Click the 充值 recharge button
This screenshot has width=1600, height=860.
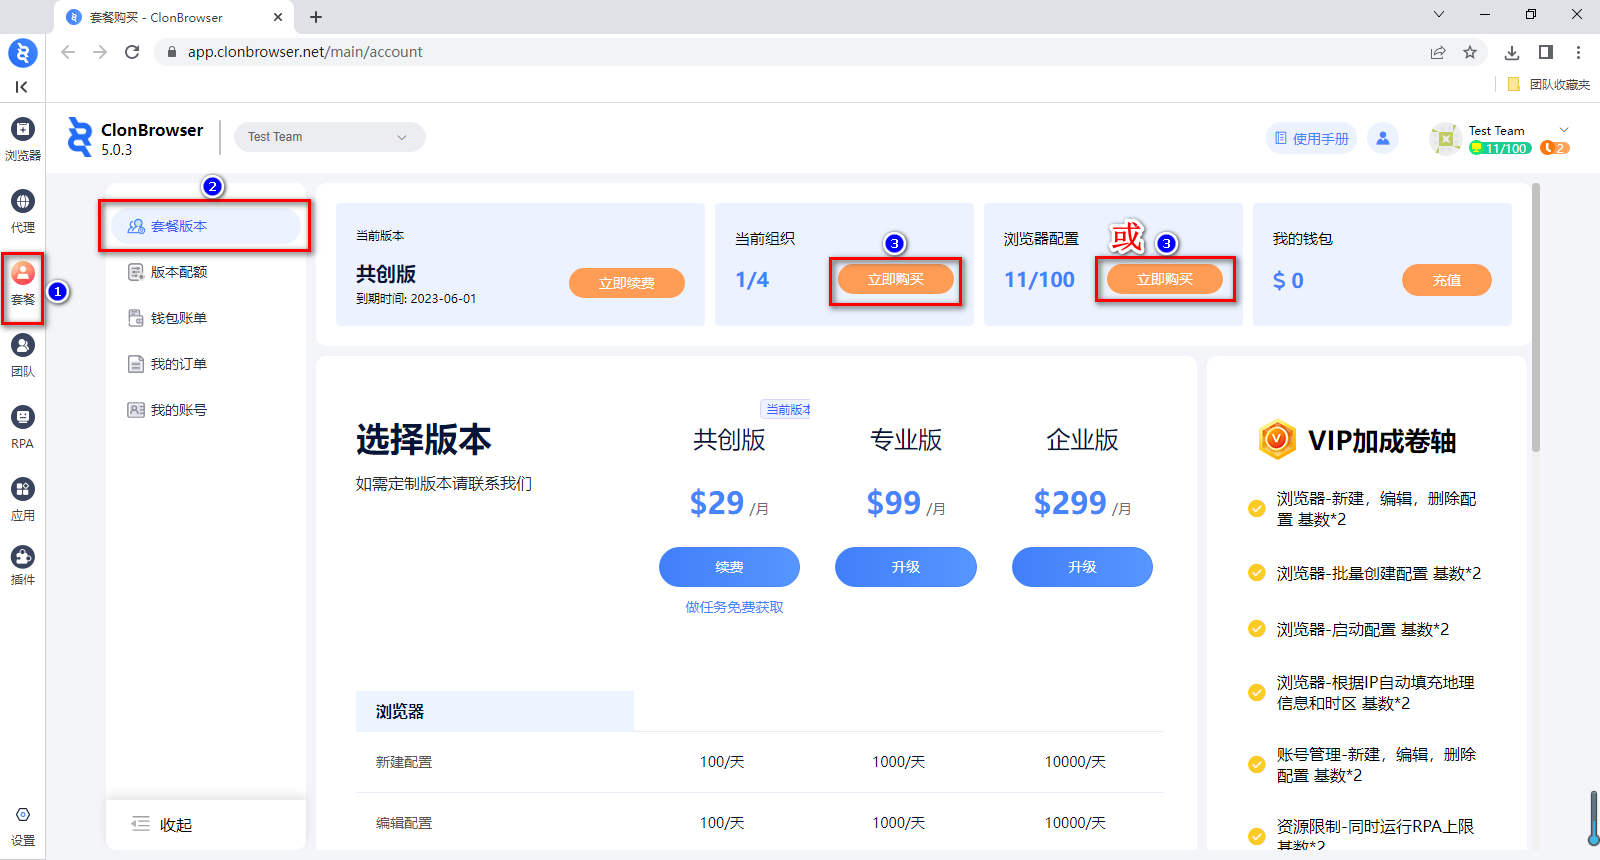coord(1447,280)
